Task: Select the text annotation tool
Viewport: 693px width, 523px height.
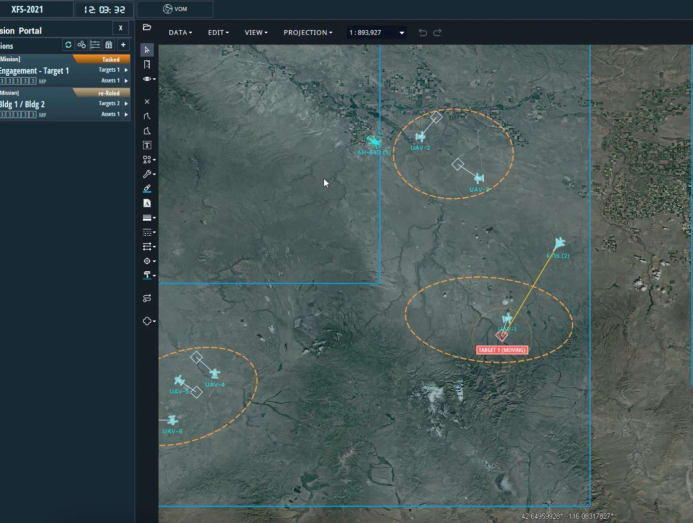Action: click(147, 145)
